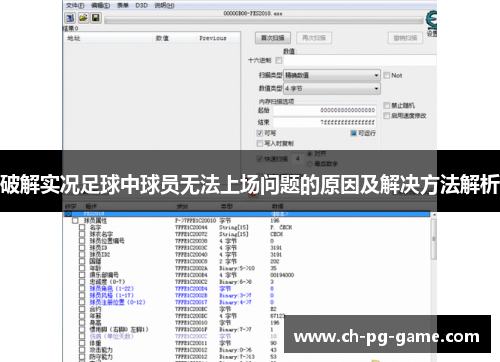Tick the 年龄 row checkbox
Screen dimensions: 500x362
click(82, 268)
